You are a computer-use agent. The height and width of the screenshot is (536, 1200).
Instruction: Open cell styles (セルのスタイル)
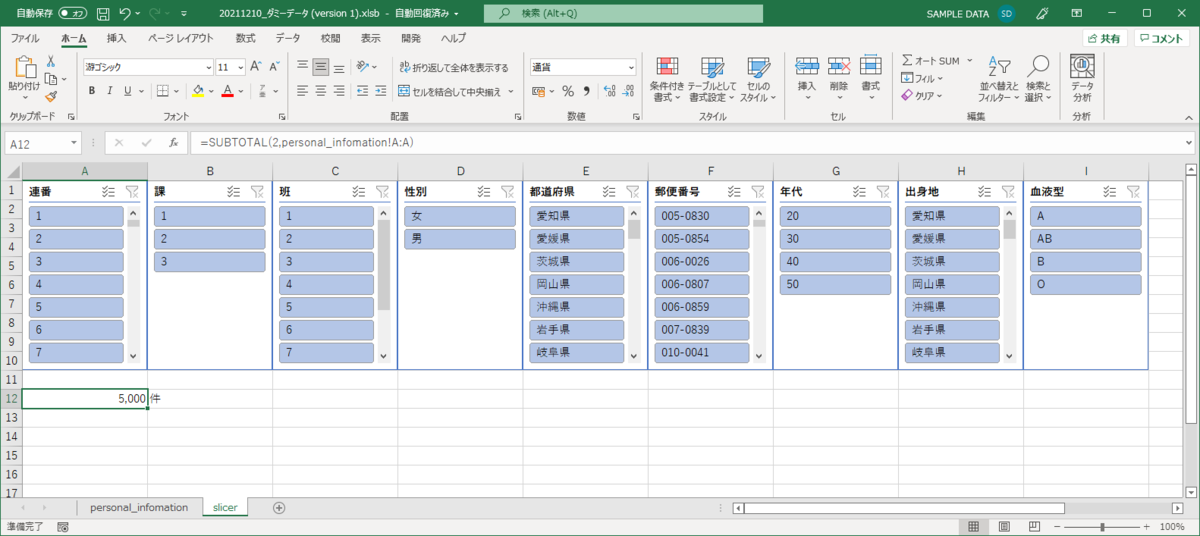[x=759, y=79]
